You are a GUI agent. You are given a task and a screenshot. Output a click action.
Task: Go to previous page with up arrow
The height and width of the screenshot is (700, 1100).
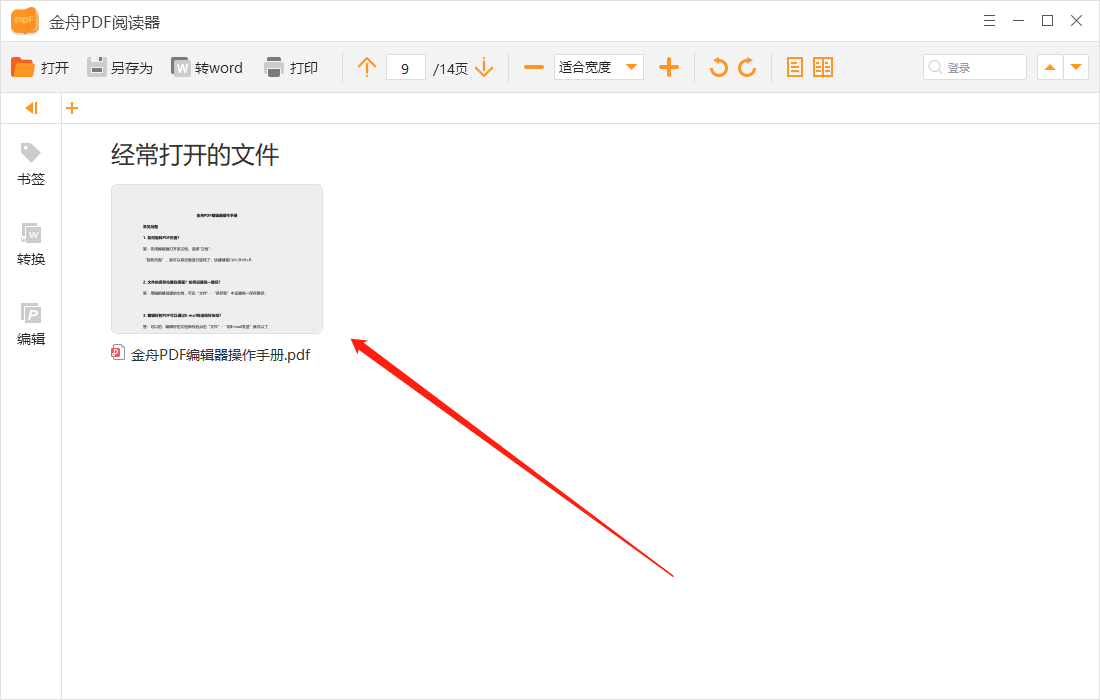point(367,67)
